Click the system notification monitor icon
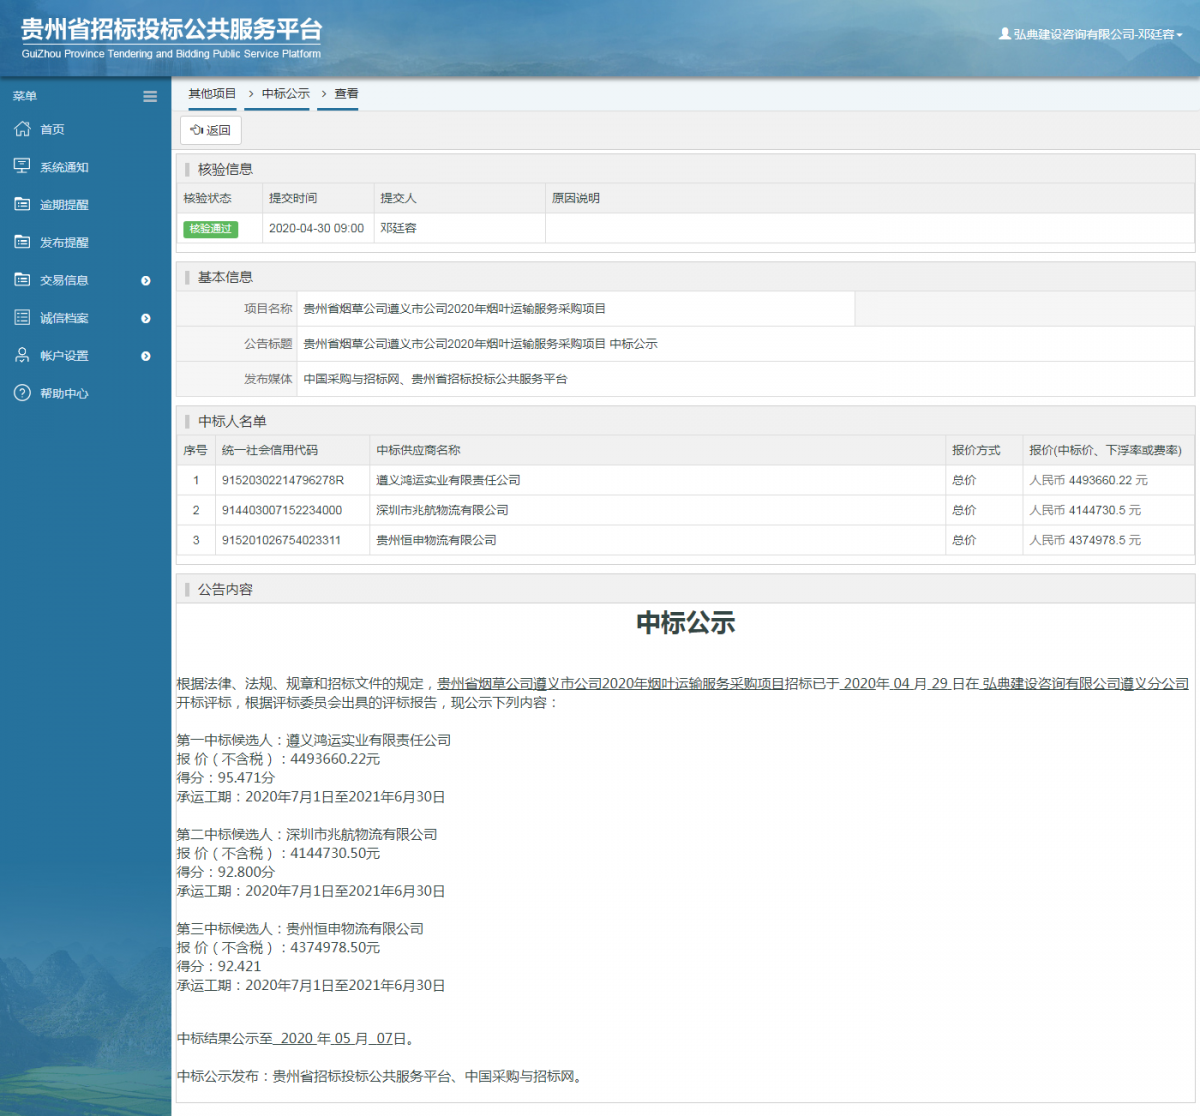 (x=22, y=166)
